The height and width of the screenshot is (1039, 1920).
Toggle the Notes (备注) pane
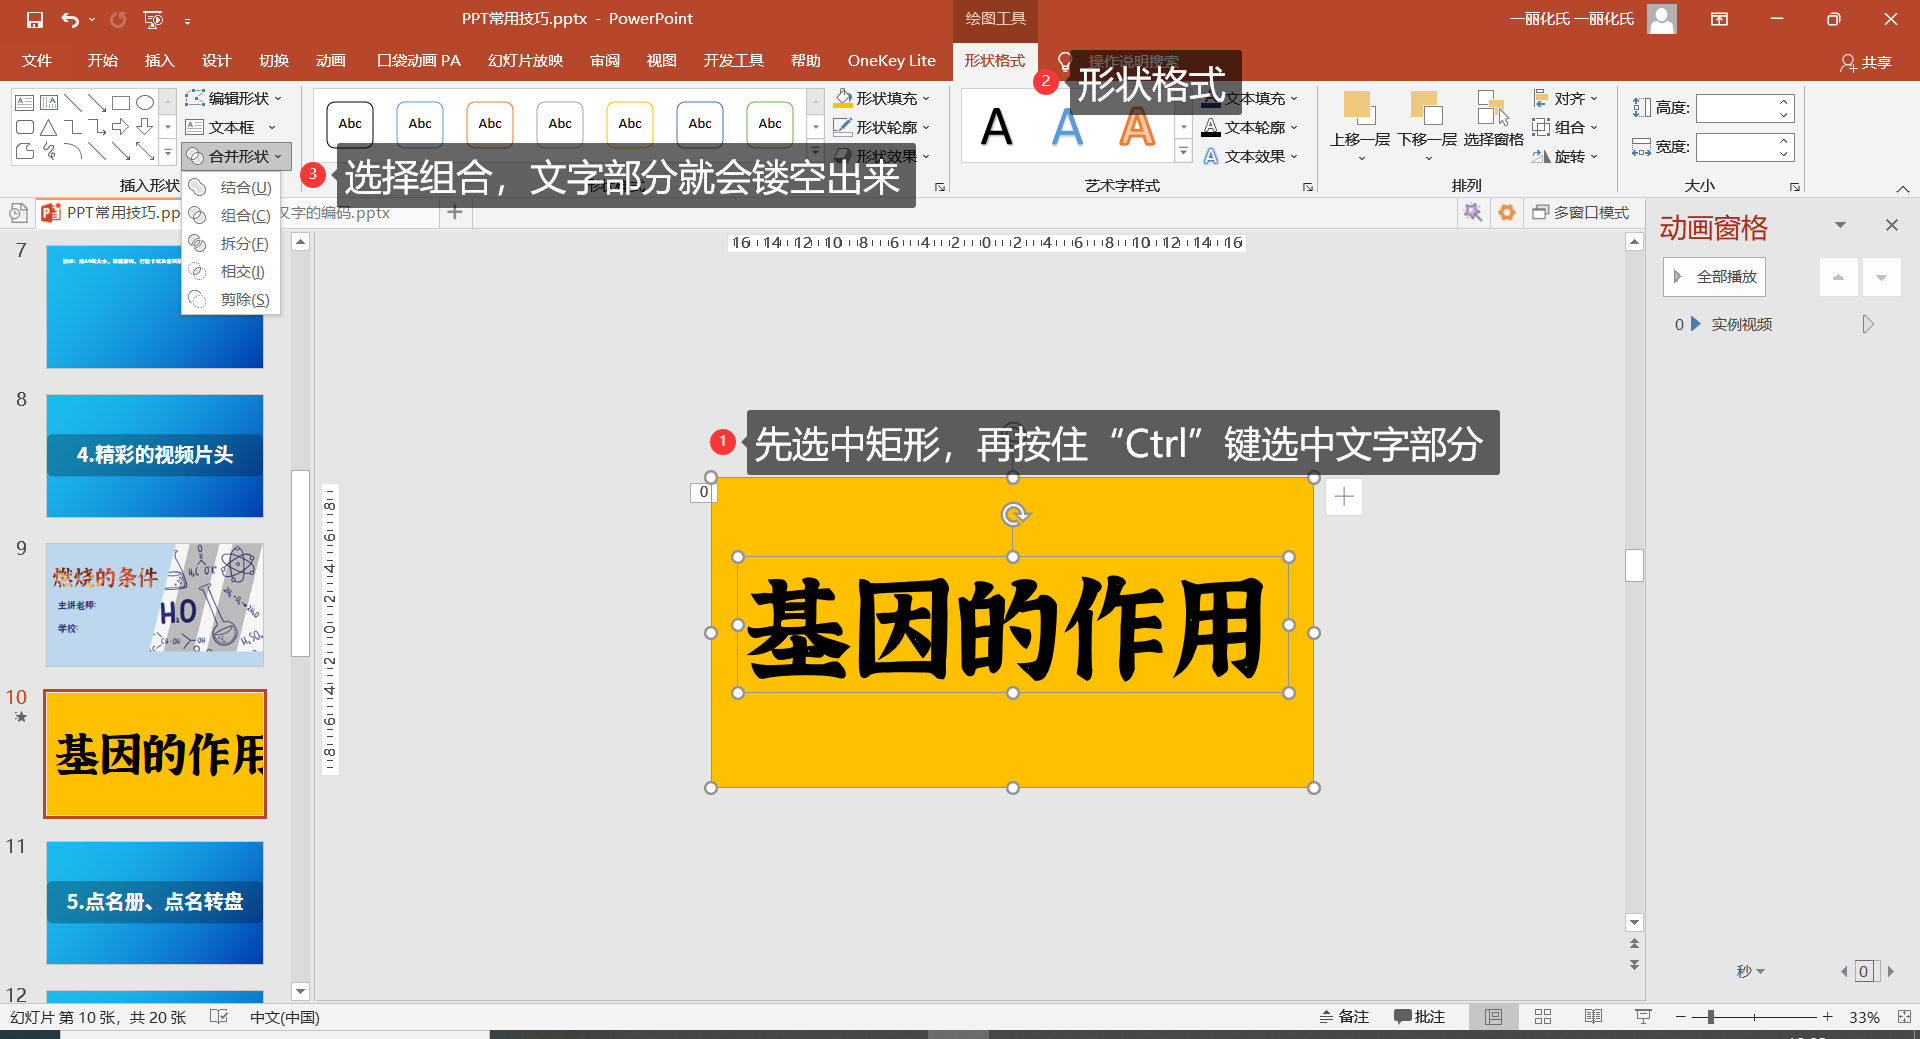(x=1344, y=1017)
